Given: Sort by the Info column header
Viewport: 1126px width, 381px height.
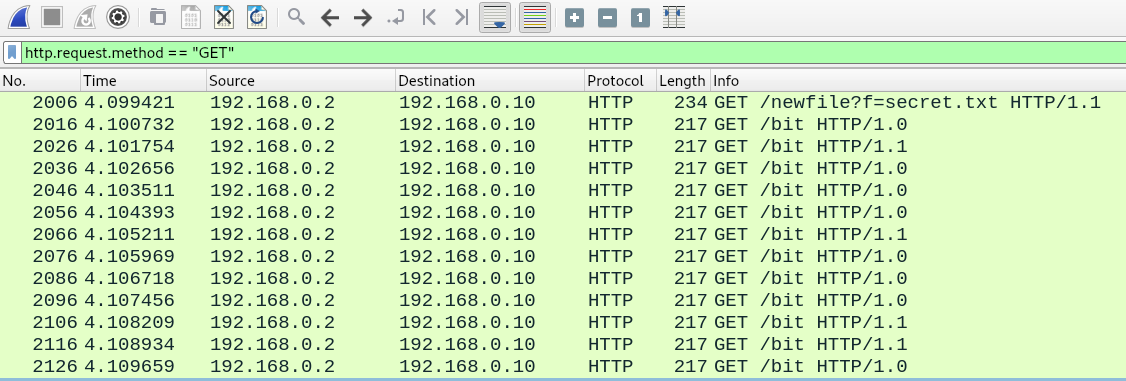Looking at the screenshot, I should (x=918, y=81).
